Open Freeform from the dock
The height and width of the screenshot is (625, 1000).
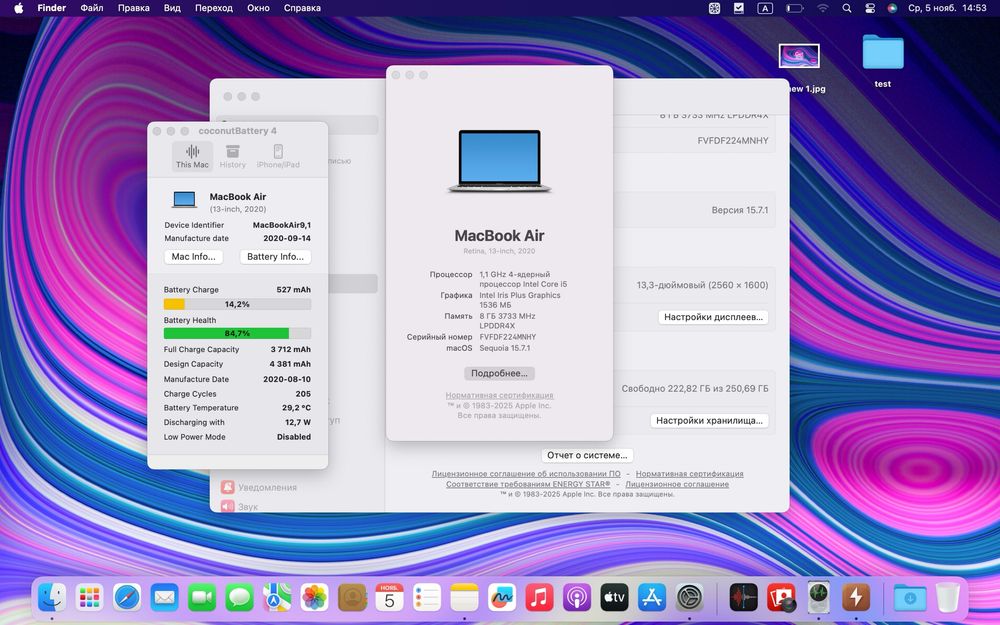[502, 598]
